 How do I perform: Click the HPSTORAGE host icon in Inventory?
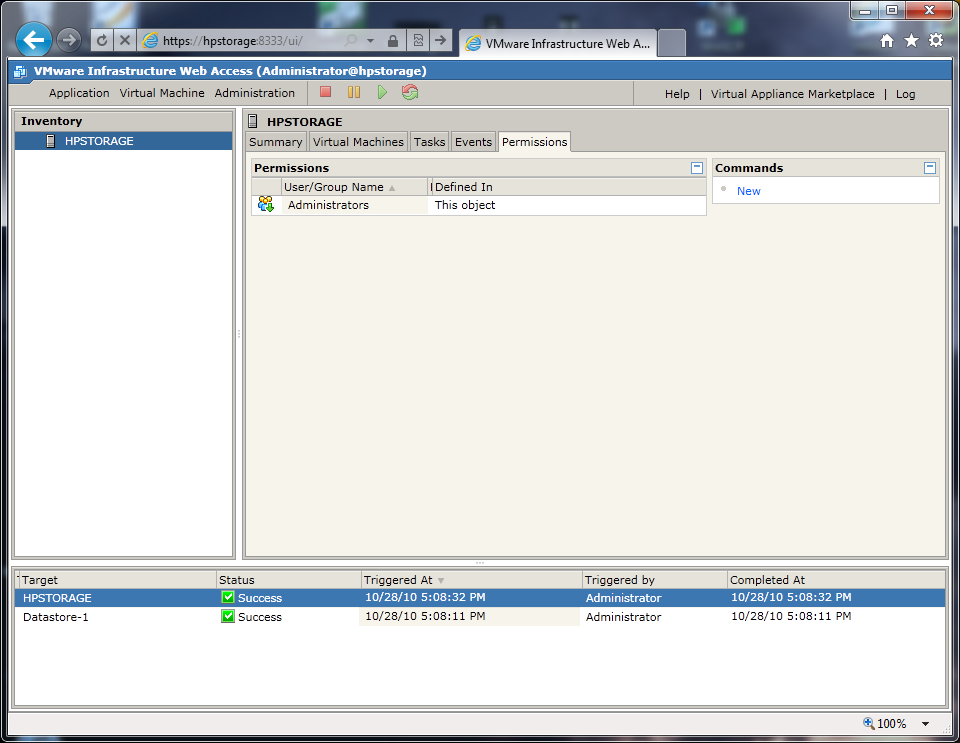(x=51, y=141)
